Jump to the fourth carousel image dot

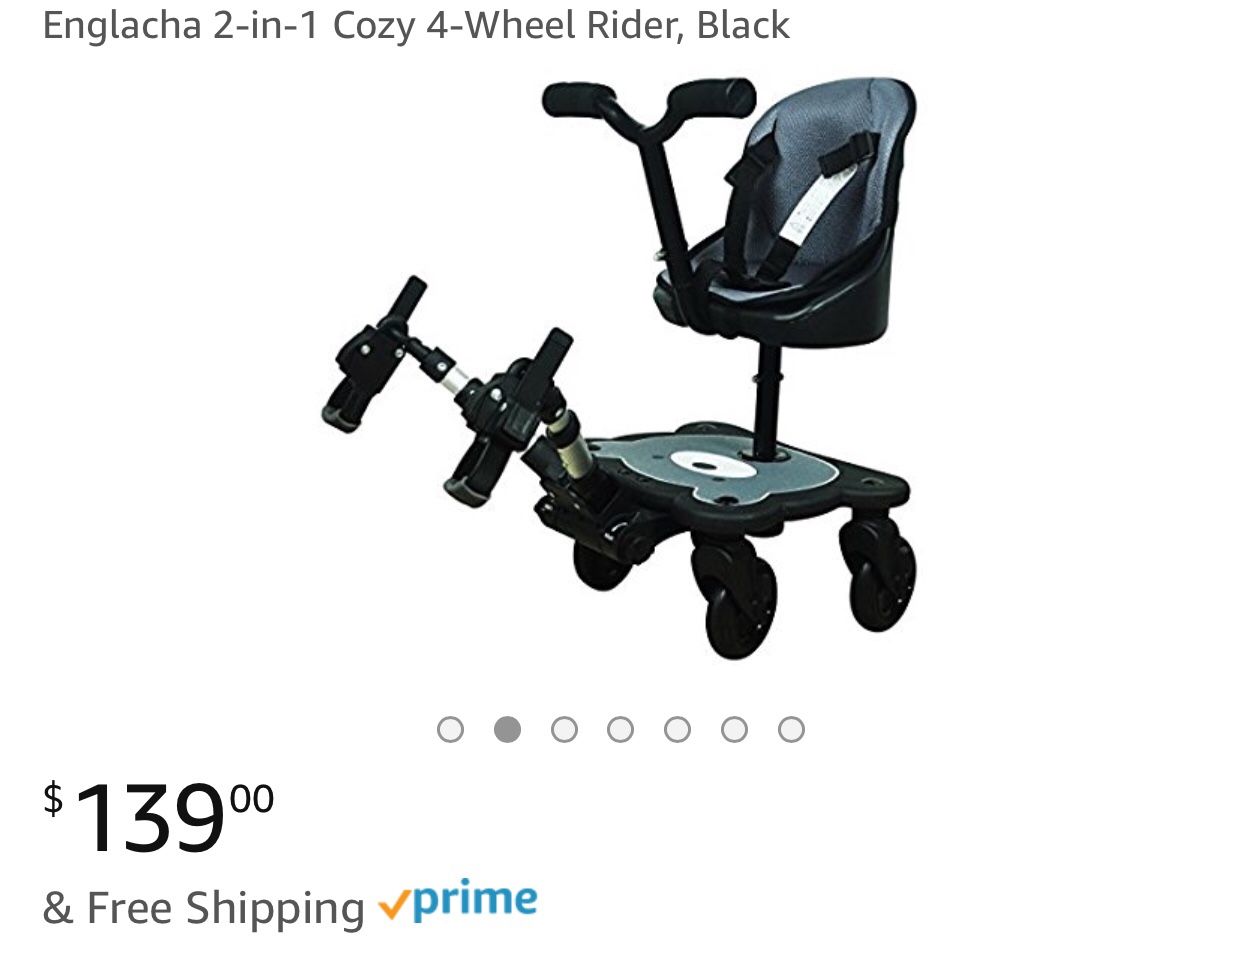point(621,730)
